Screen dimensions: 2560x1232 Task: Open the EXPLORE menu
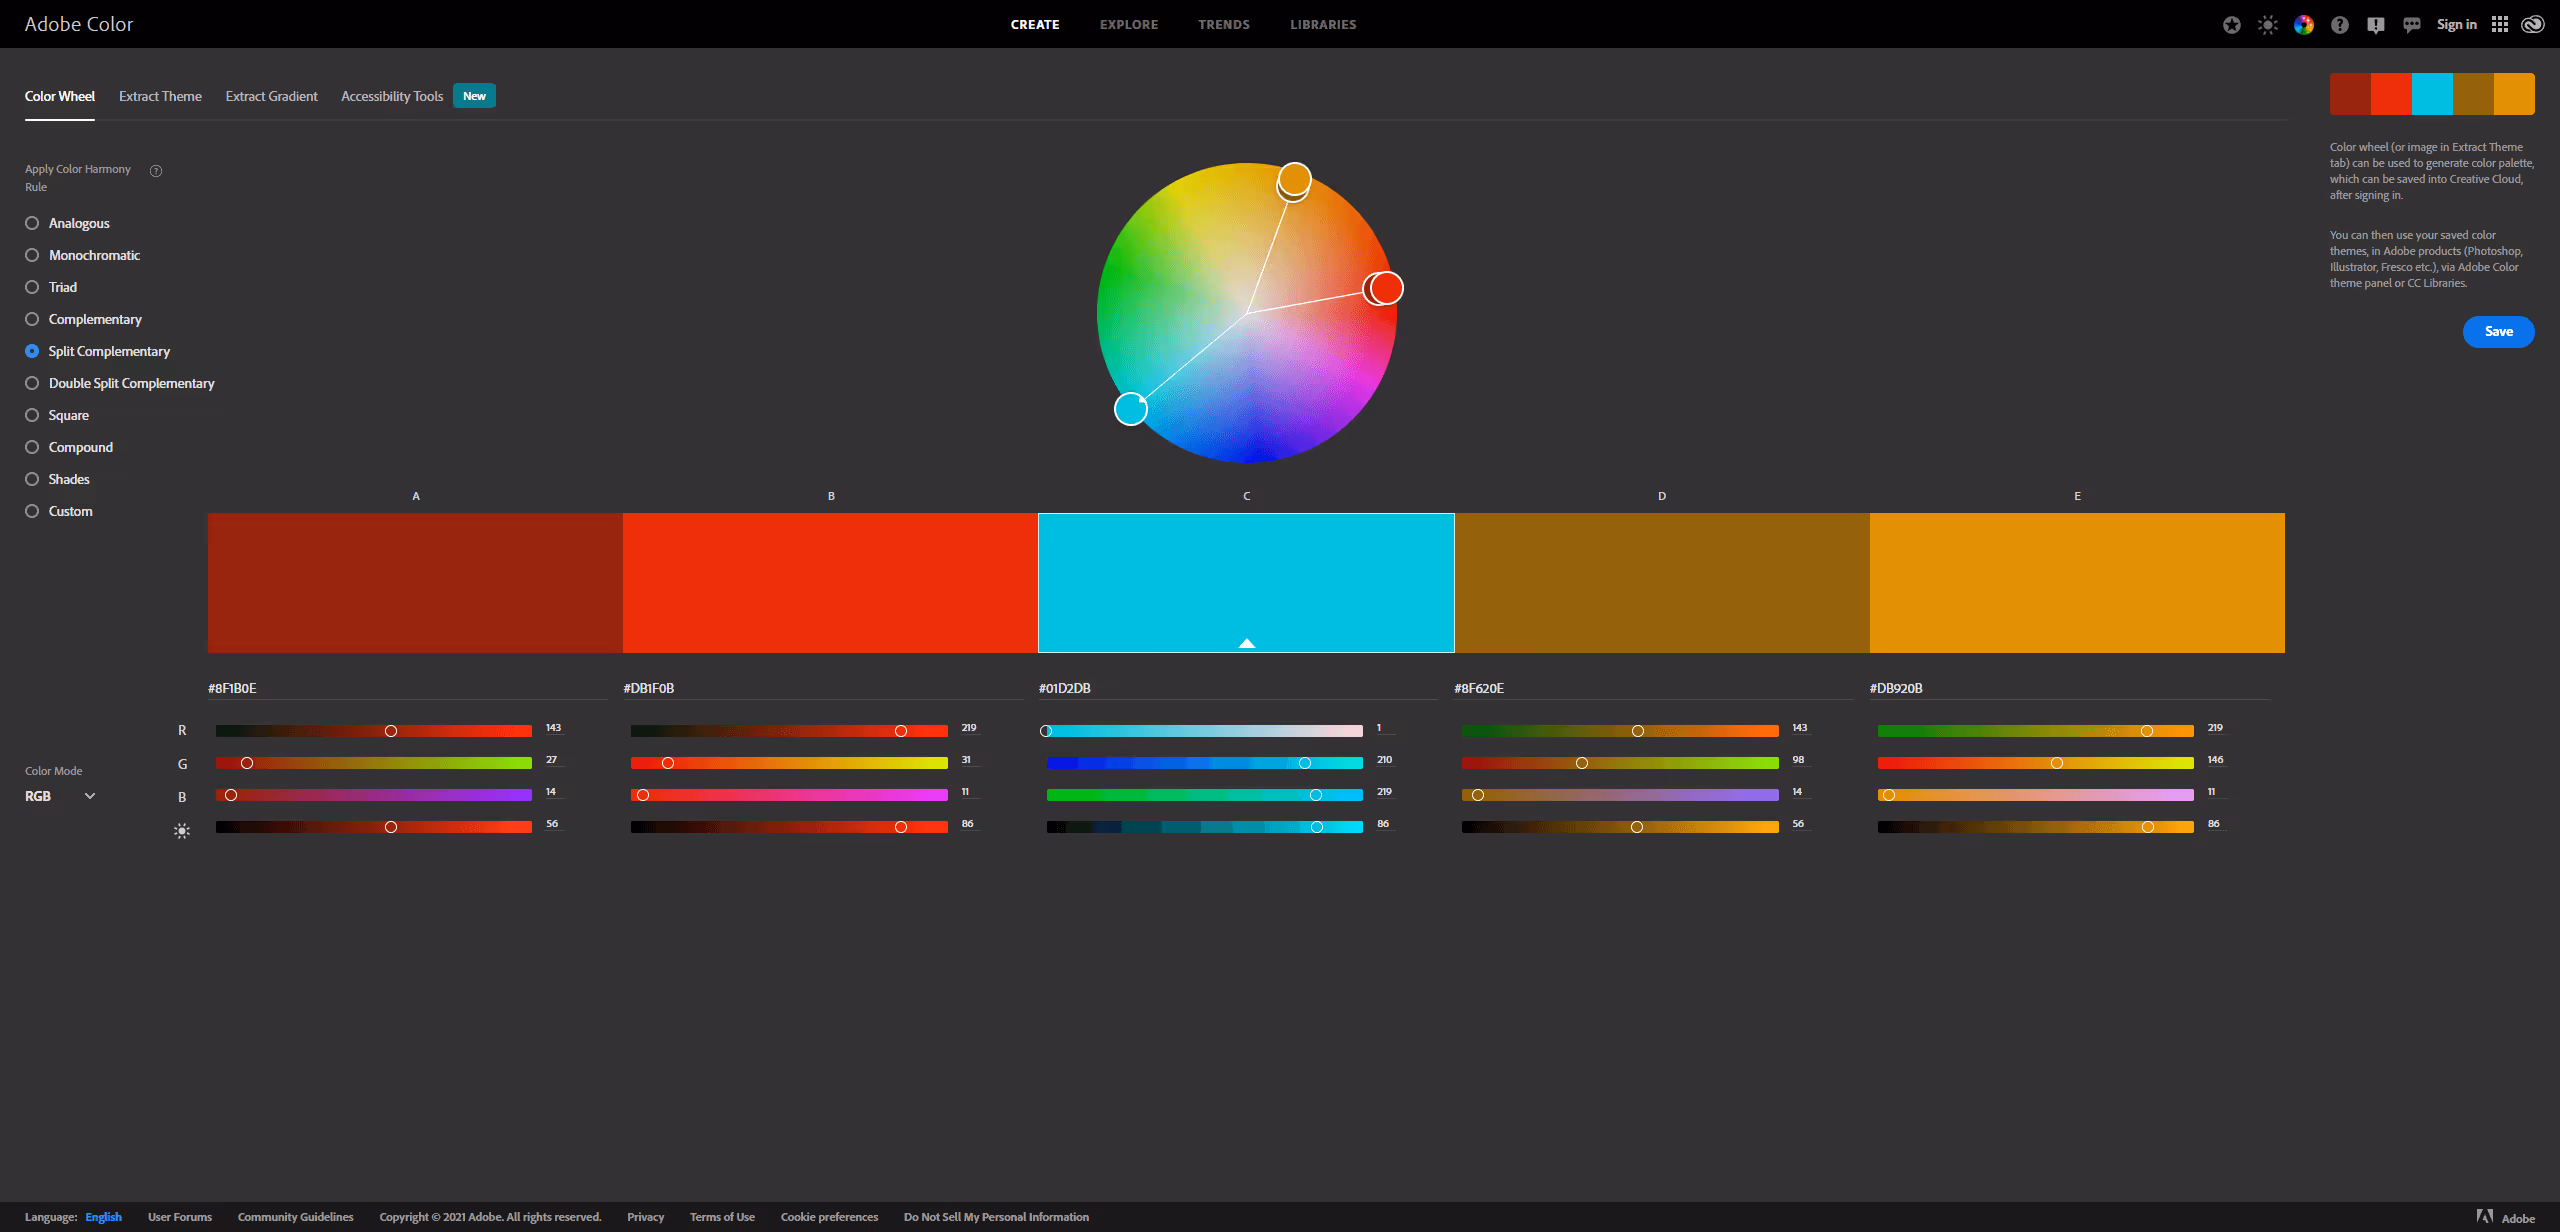1128,25
